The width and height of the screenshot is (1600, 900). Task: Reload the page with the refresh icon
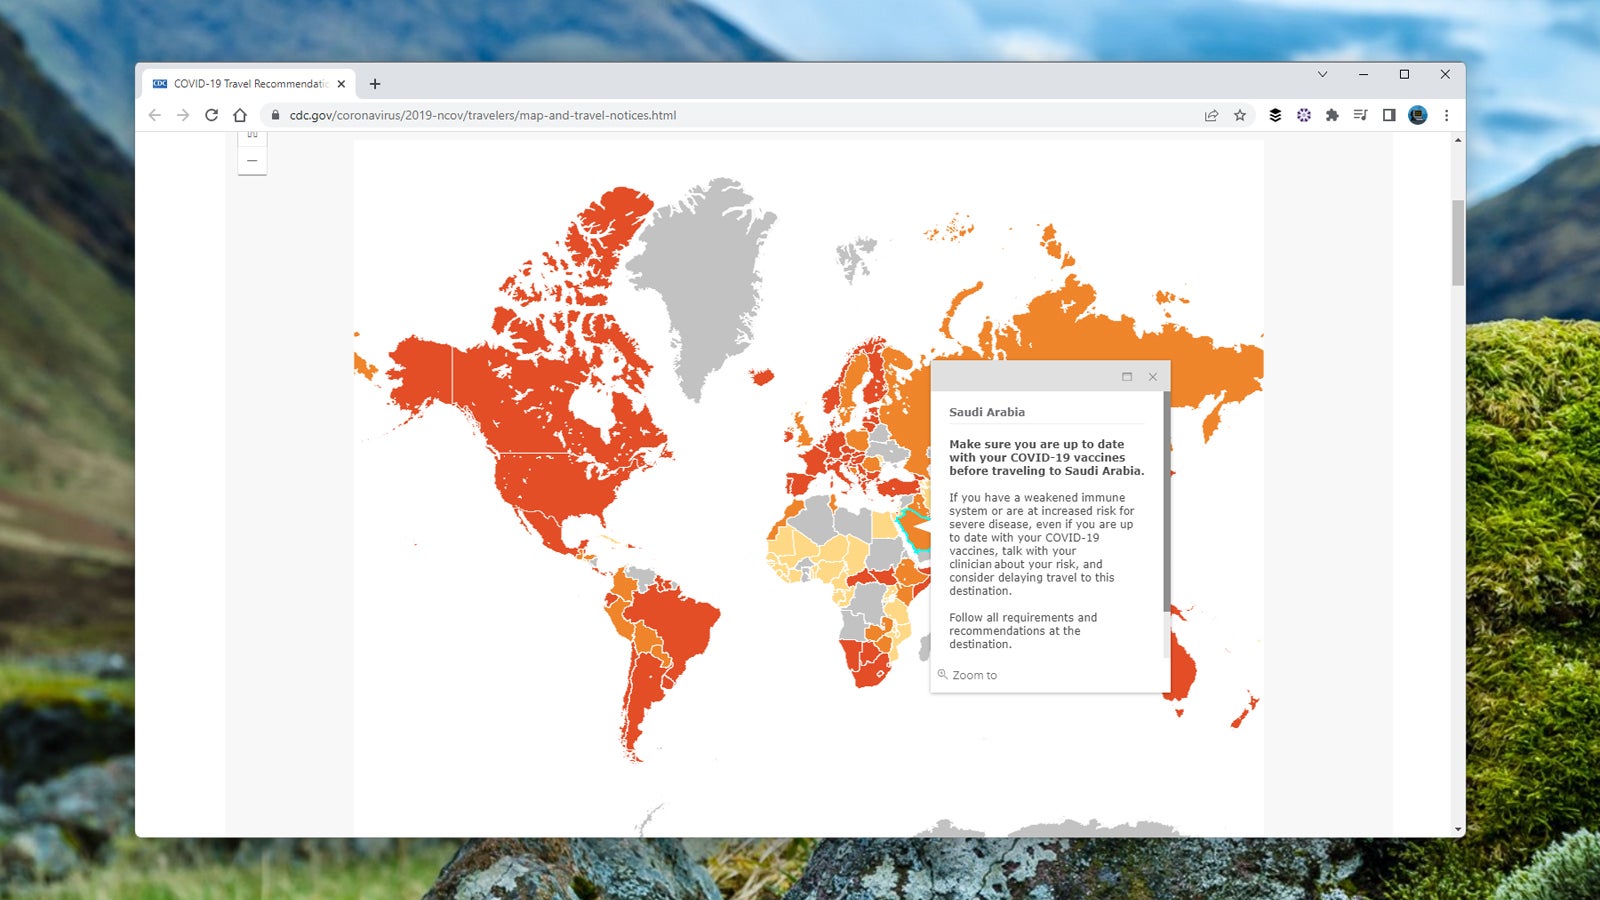tap(210, 115)
